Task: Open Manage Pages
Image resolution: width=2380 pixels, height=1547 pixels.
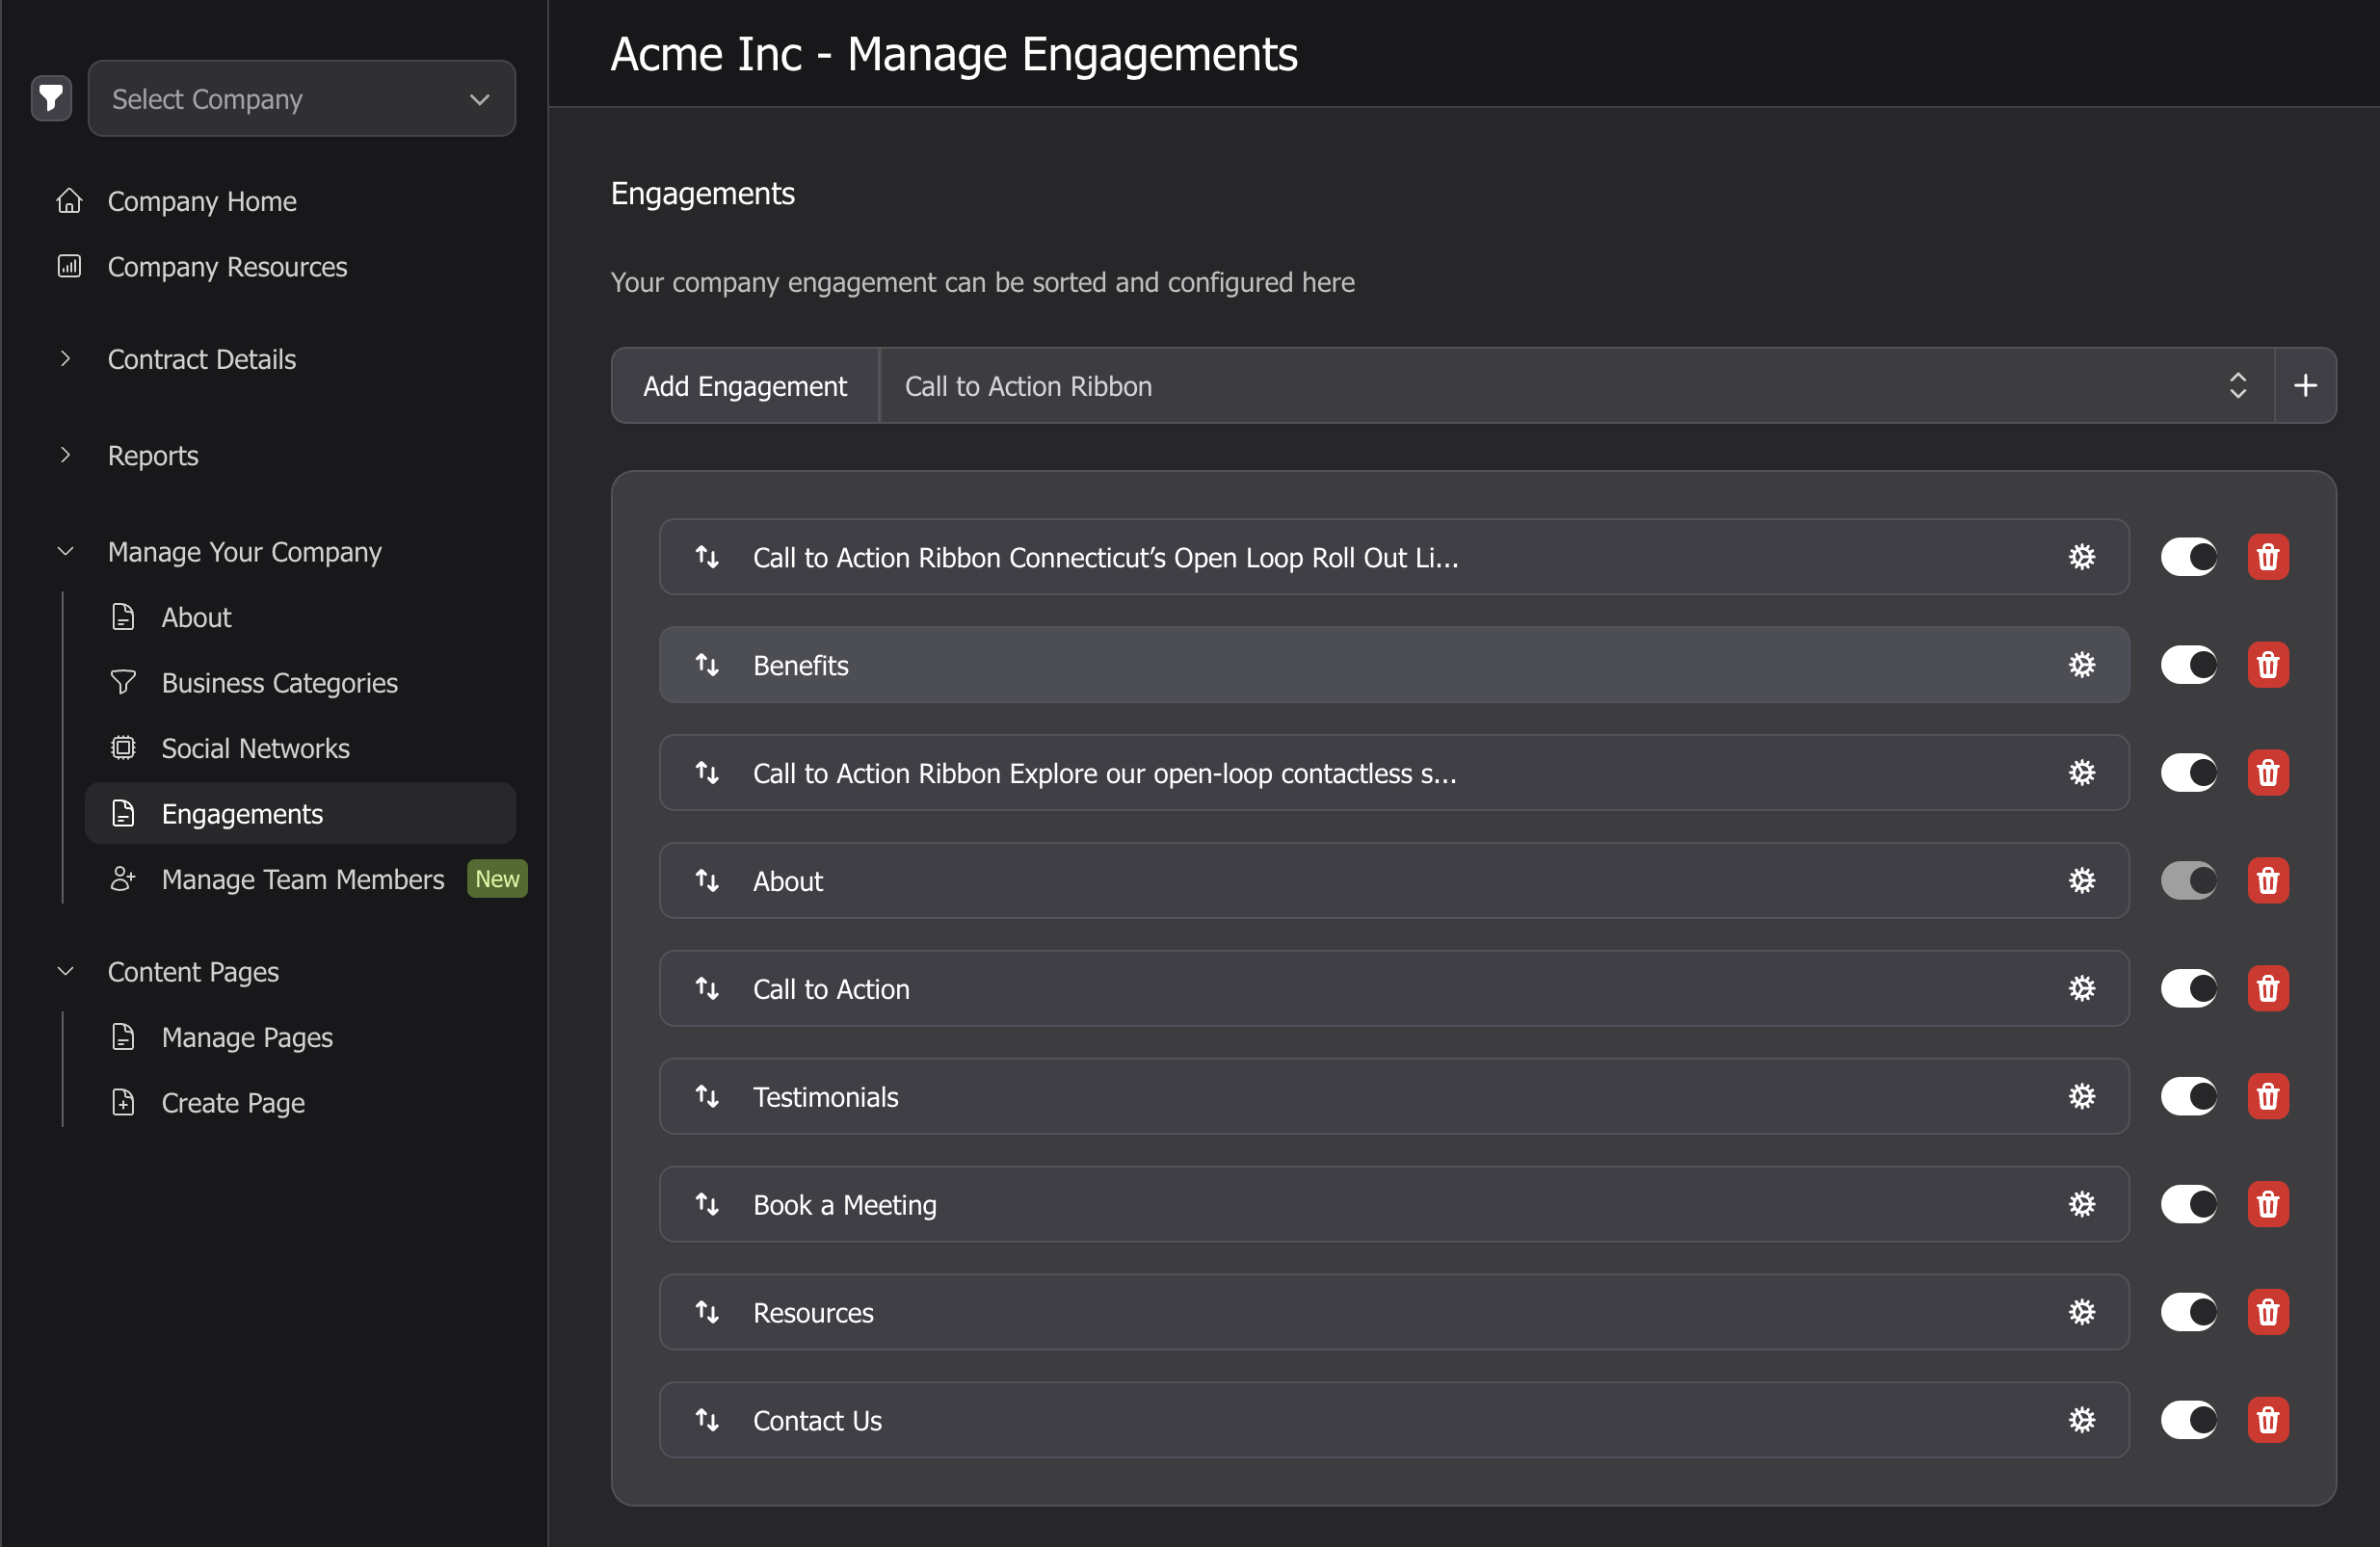Action: pos(247,1037)
